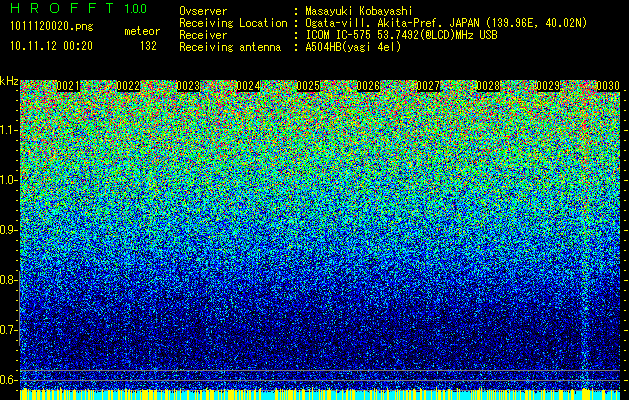Click the HROFFT 1.0.0 title text

(78, 8)
